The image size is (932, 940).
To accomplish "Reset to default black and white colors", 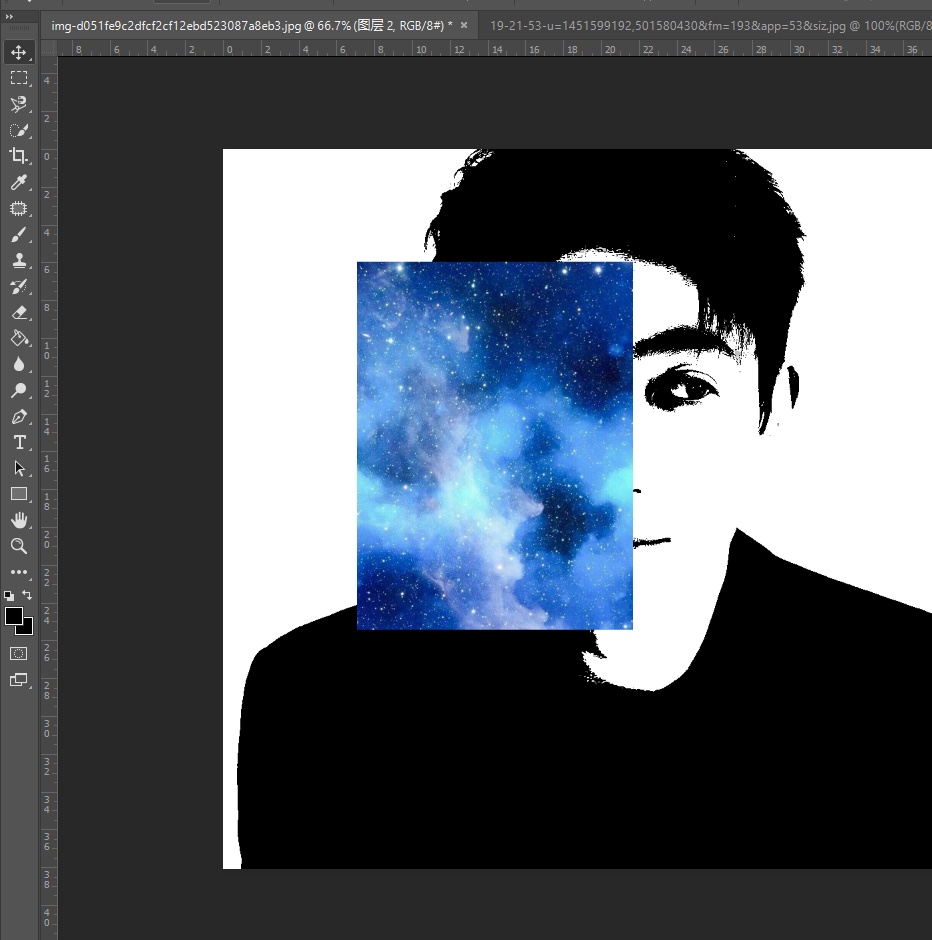I will 9,595.
